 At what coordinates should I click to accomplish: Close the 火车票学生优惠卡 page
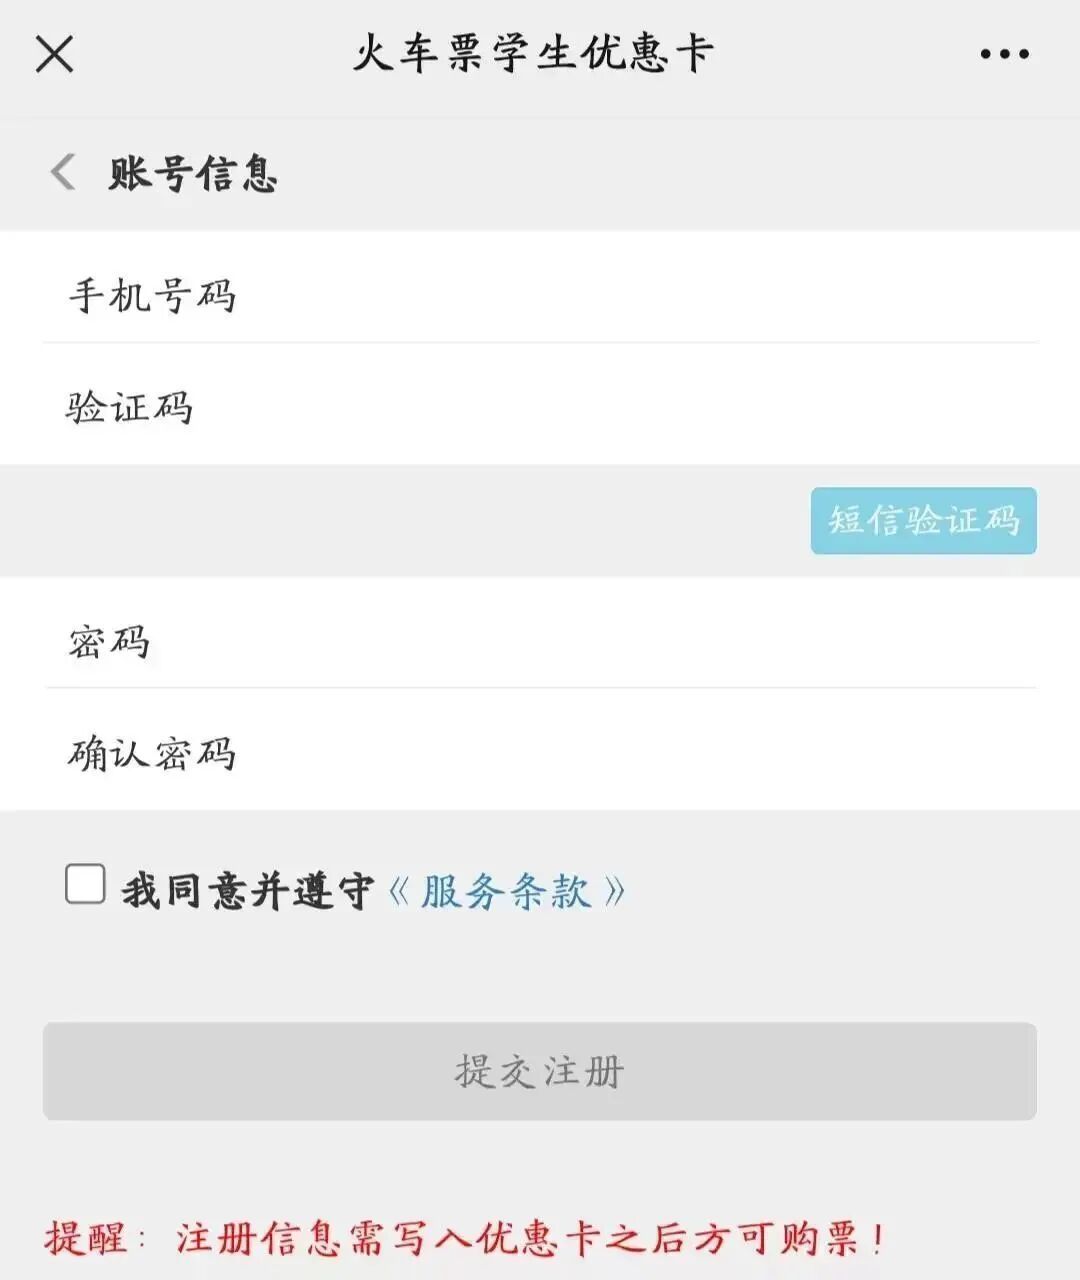pos(54,54)
